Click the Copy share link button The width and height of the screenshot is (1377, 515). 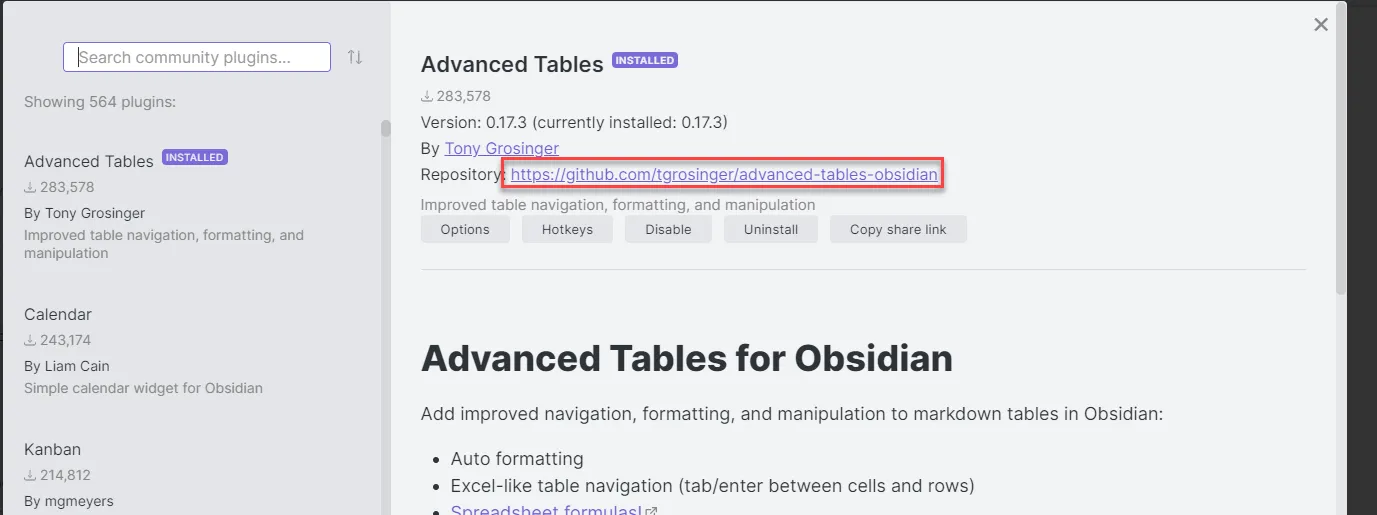point(898,229)
